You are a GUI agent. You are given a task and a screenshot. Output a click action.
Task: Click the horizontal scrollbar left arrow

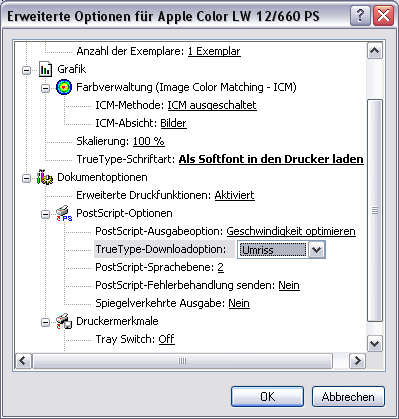23,361
